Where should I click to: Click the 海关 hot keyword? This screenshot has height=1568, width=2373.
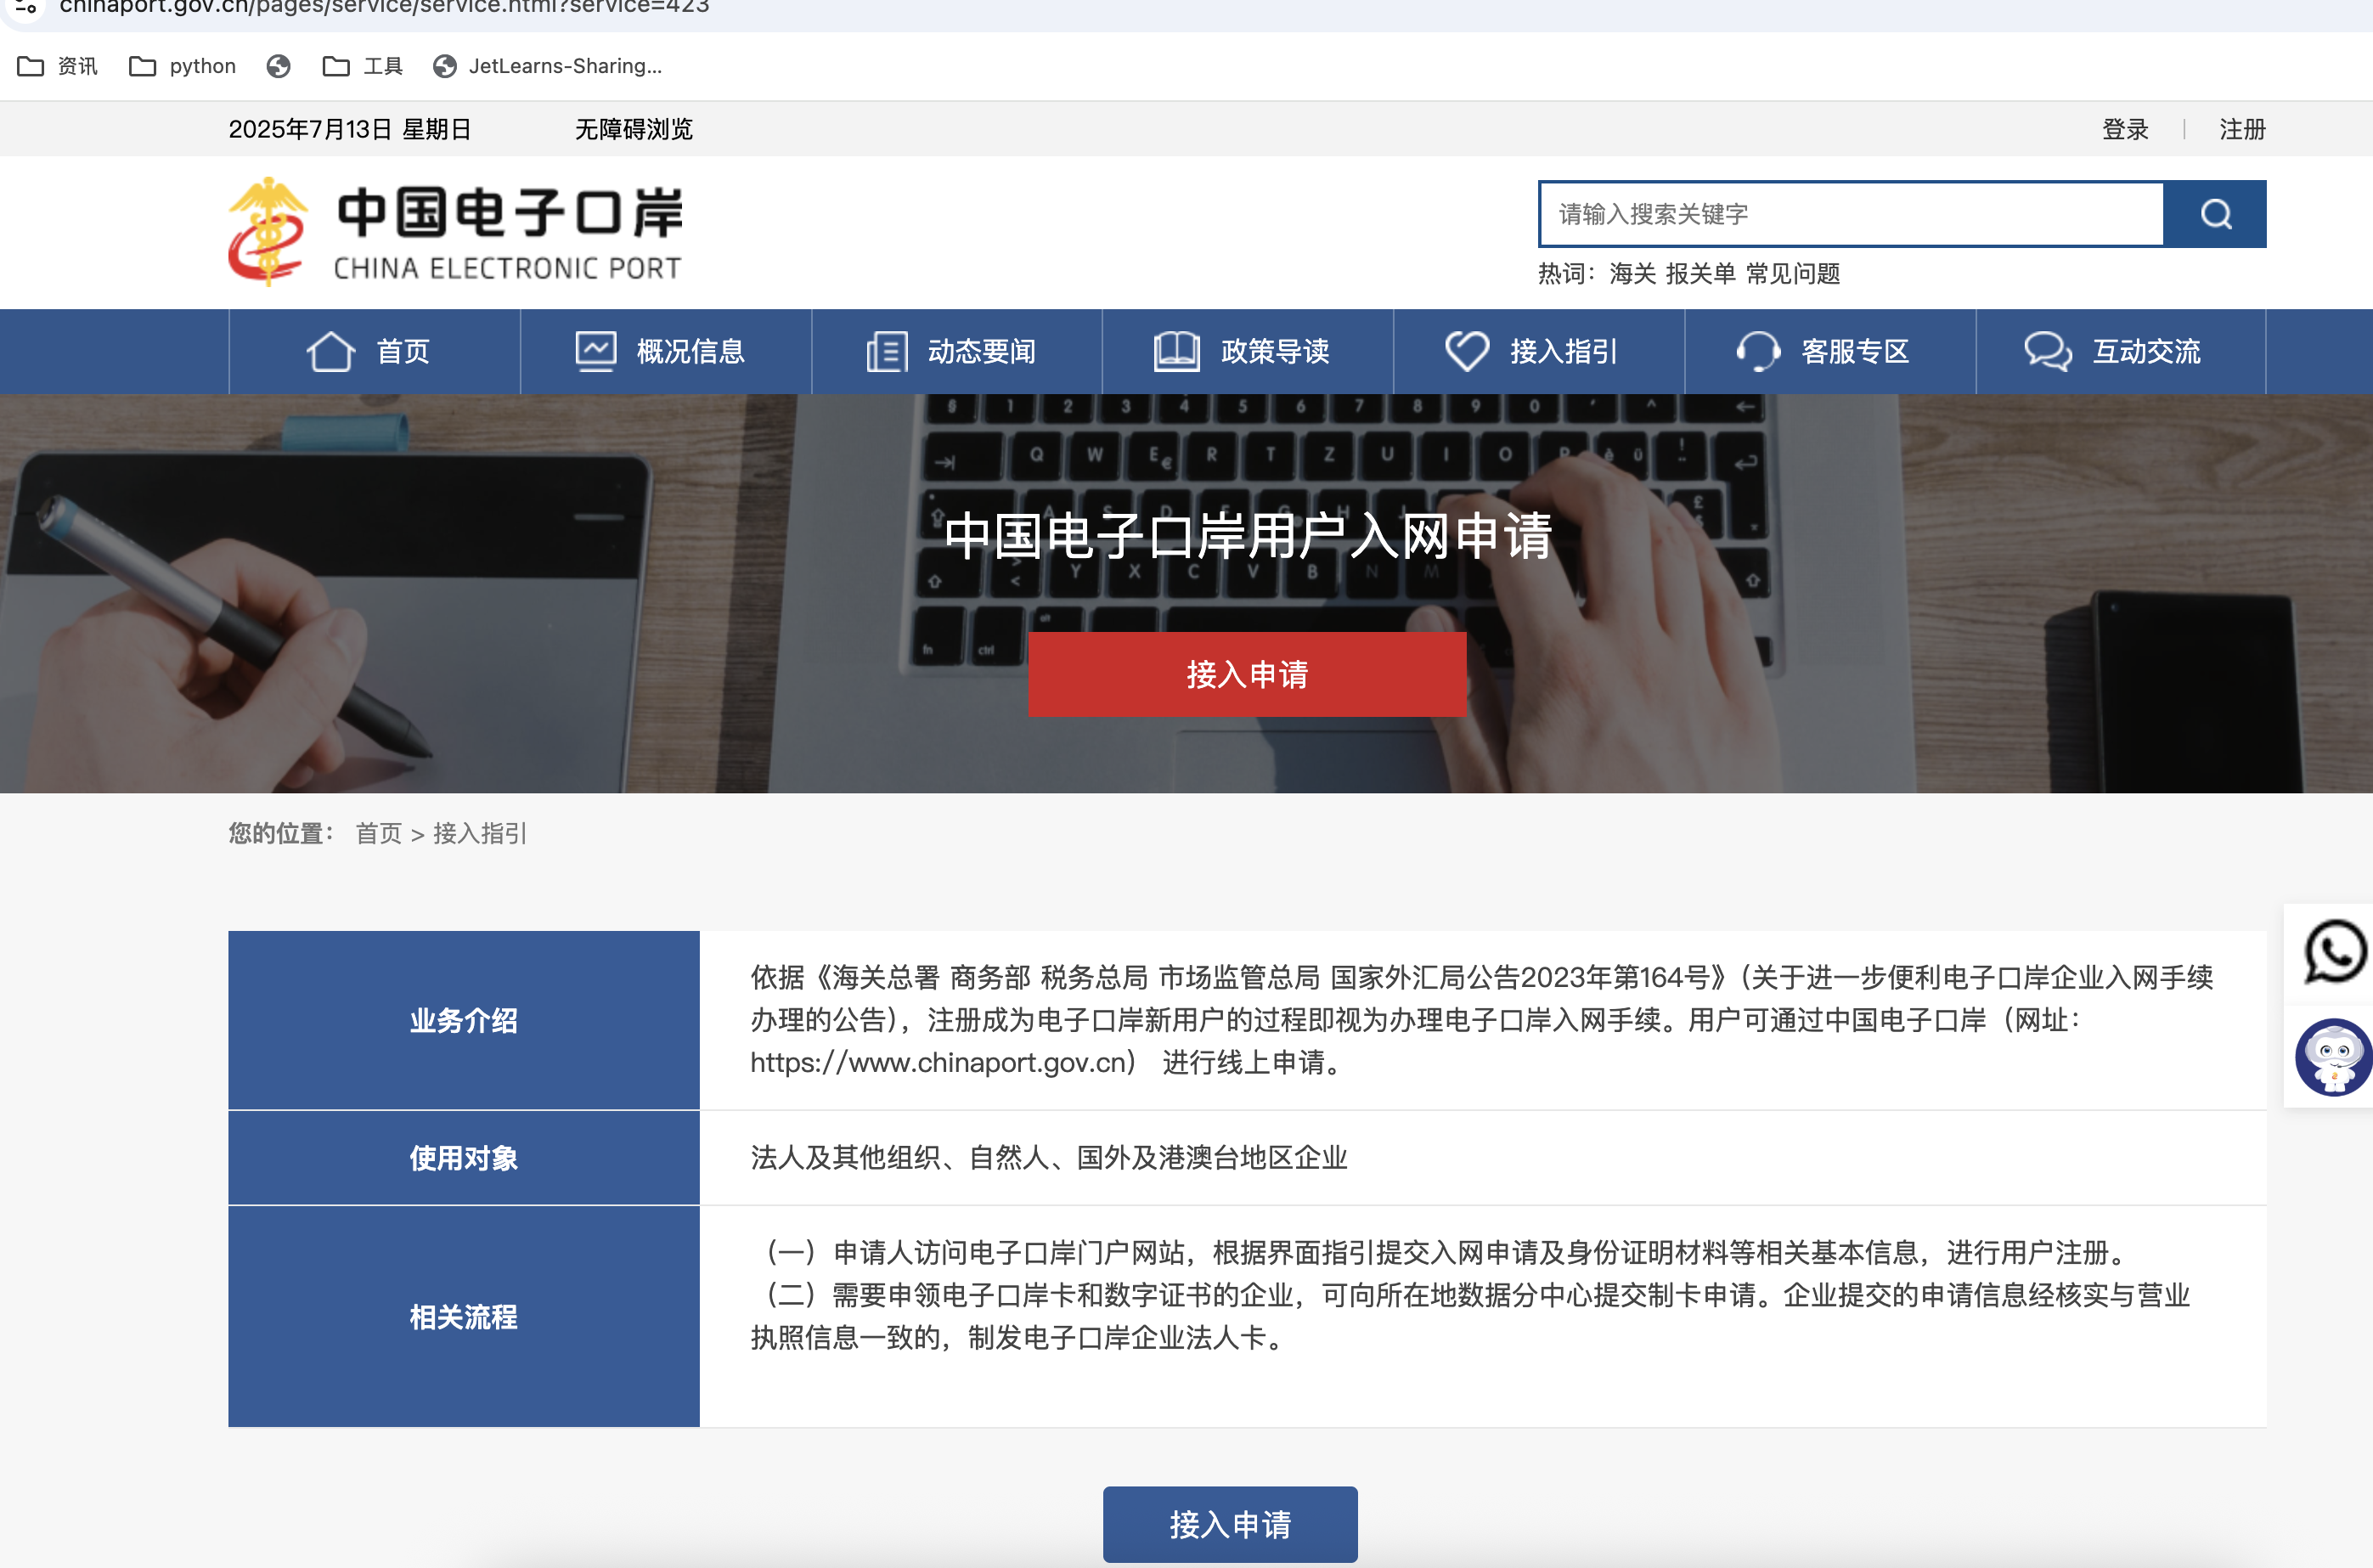tap(1635, 273)
